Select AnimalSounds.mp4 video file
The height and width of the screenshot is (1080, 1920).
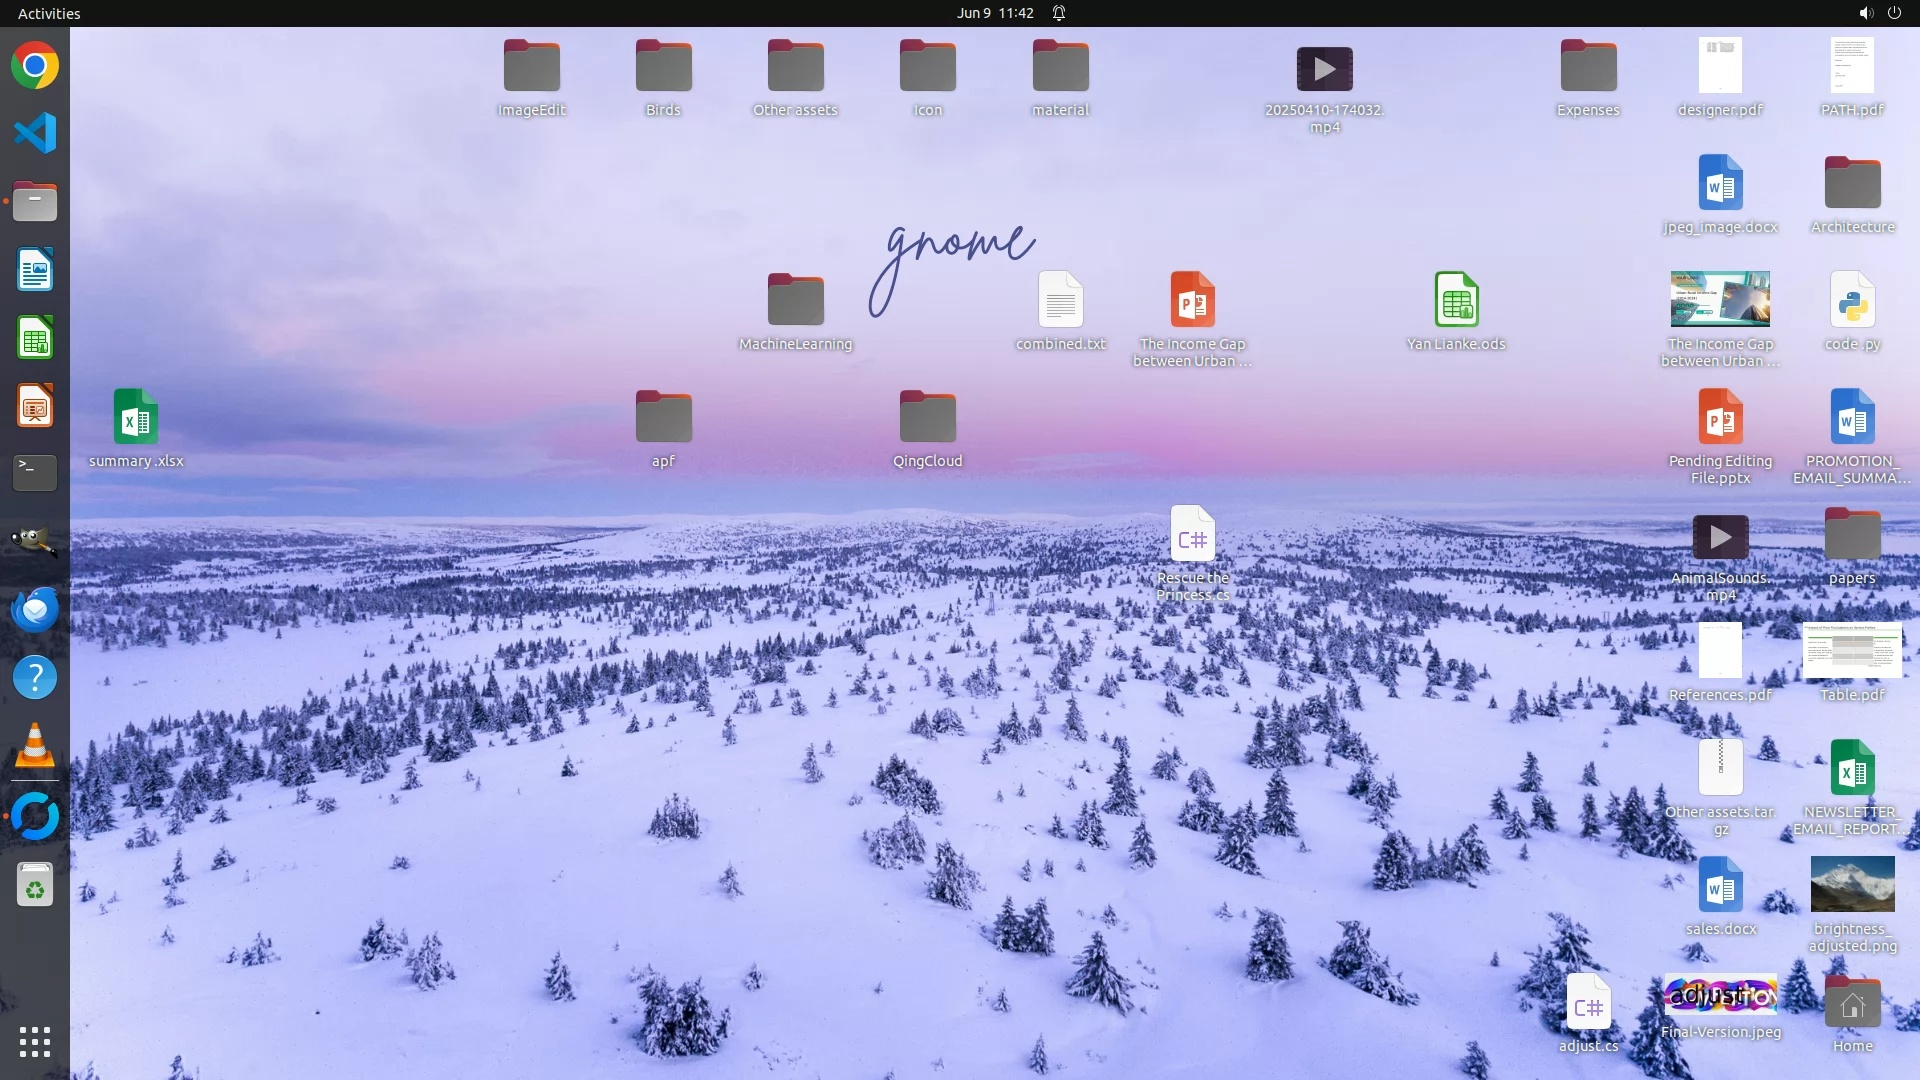1720,537
